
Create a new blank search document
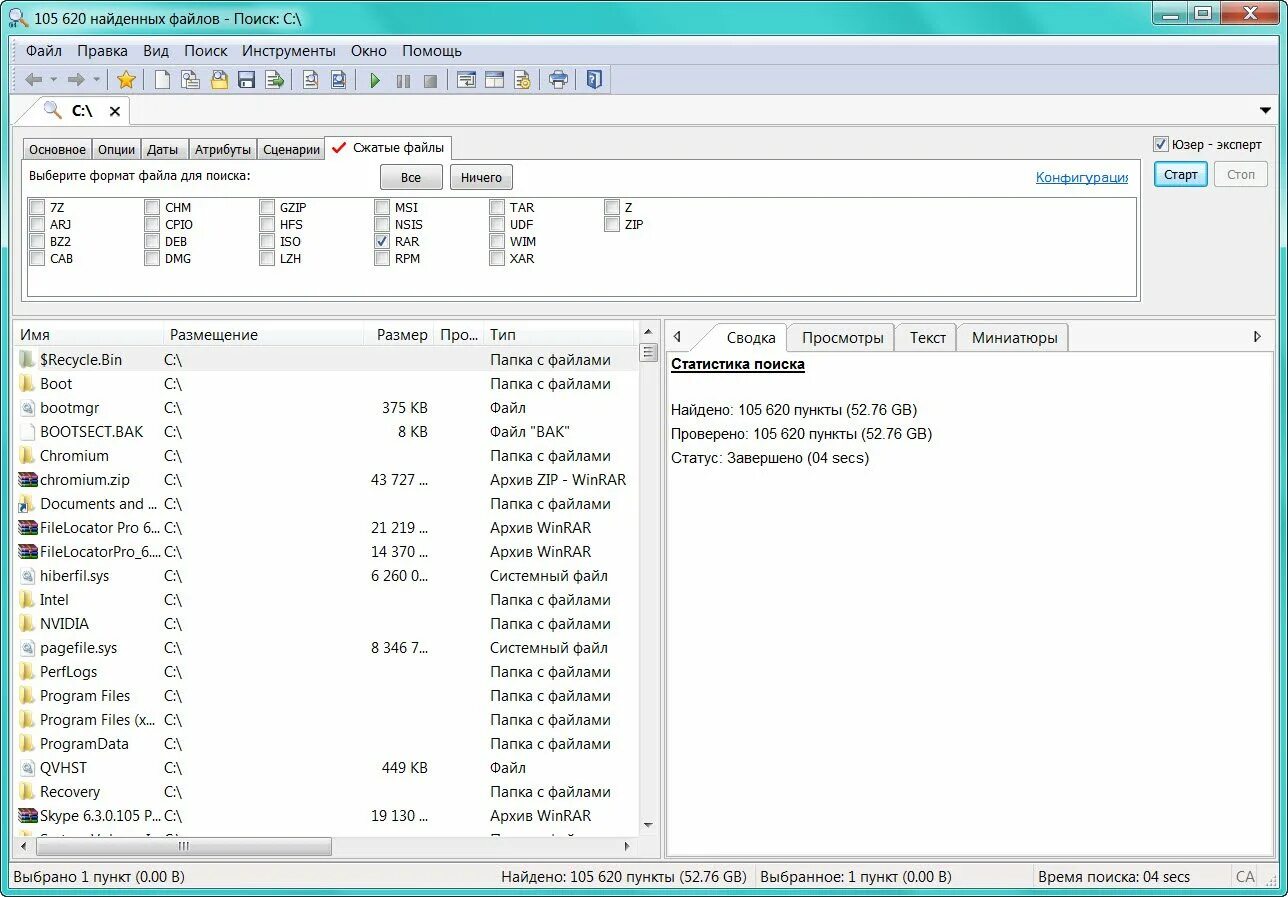(161, 80)
